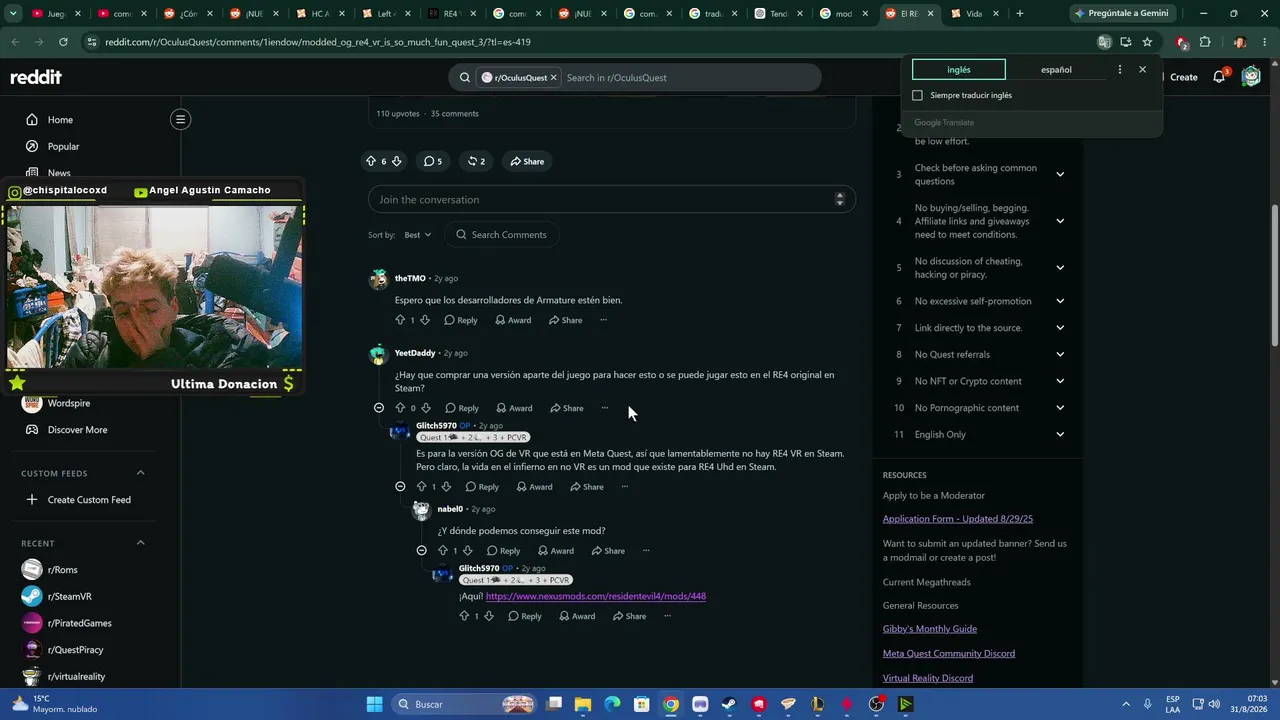Screen dimensions: 1280x720
Task: Open the Sort by Best dropdown
Action: (417, 235)
